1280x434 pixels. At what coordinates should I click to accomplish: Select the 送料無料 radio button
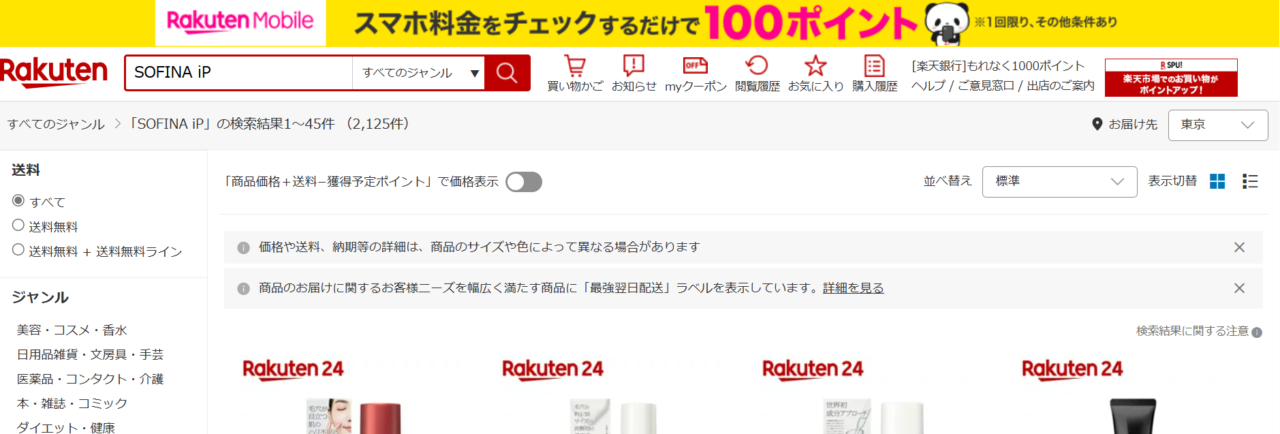18,226
